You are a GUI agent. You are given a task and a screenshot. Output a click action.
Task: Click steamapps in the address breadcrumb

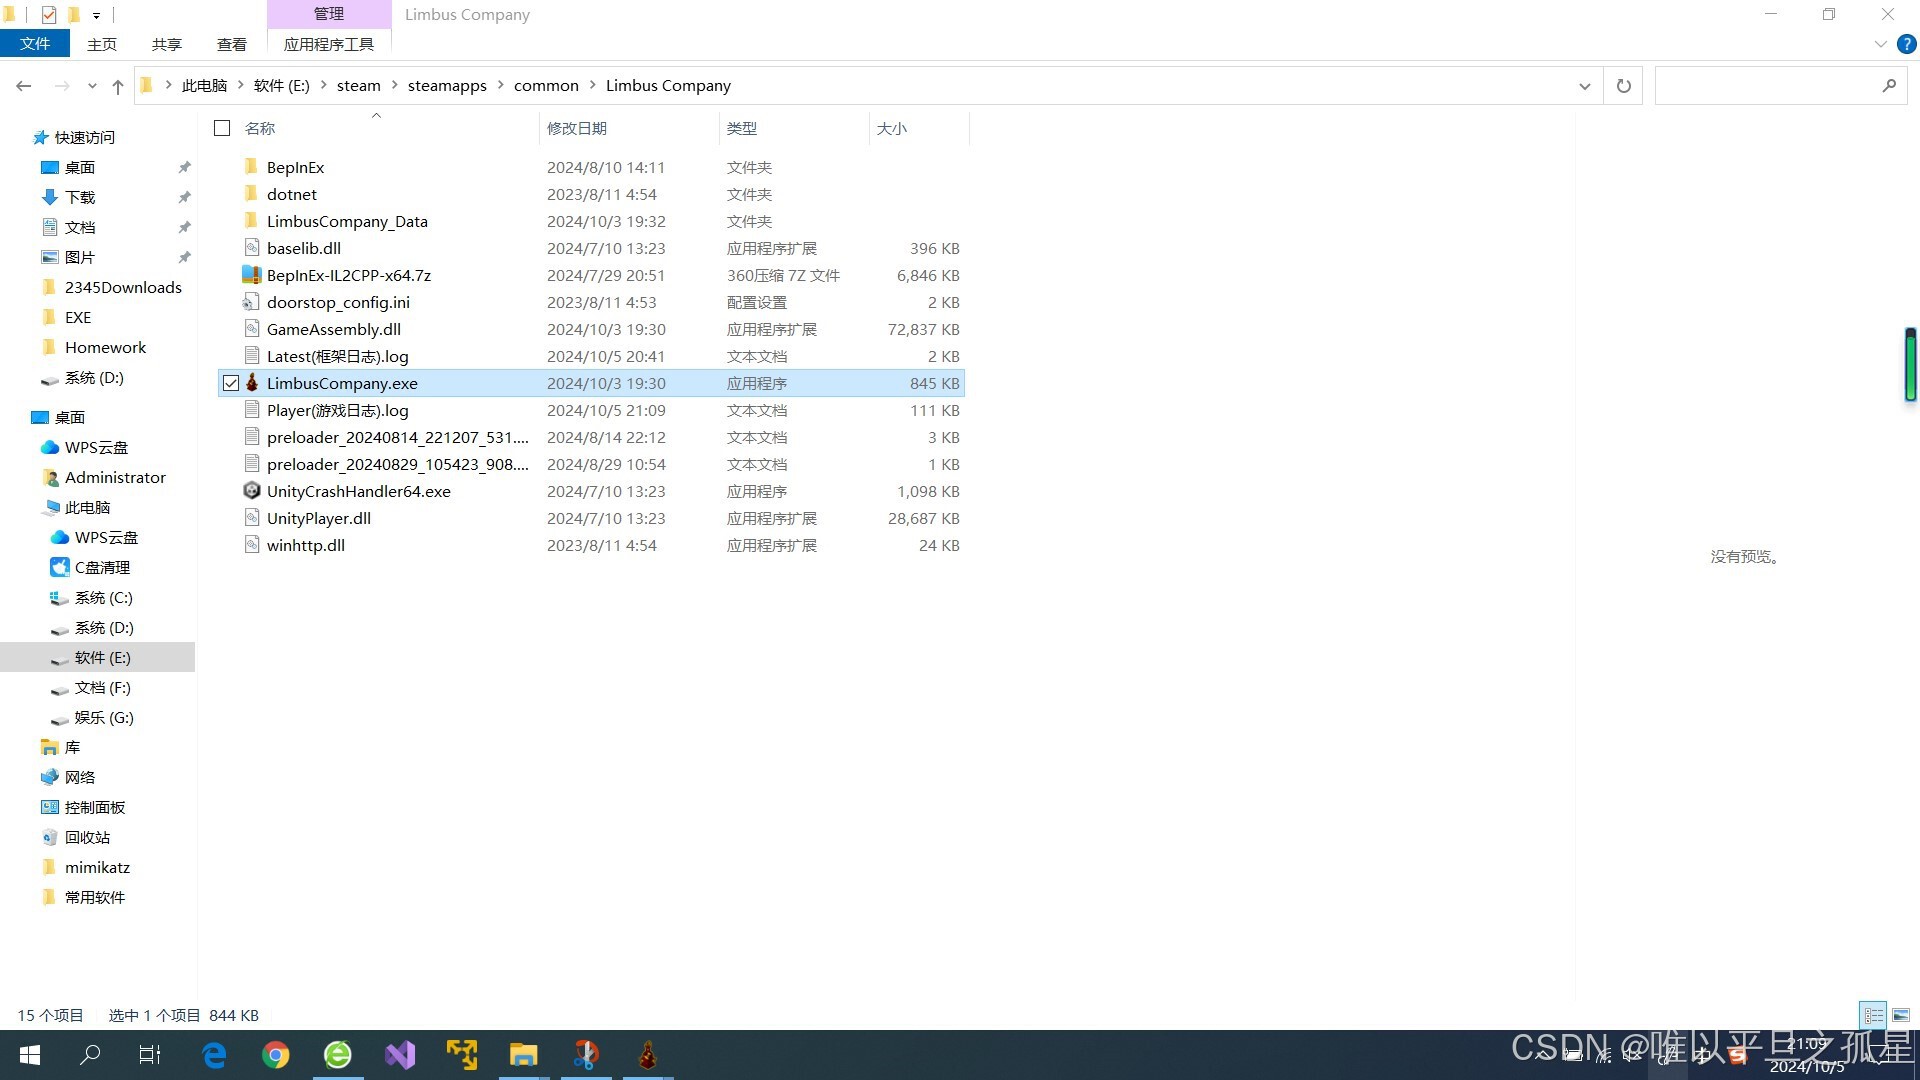tap(447, 86)
